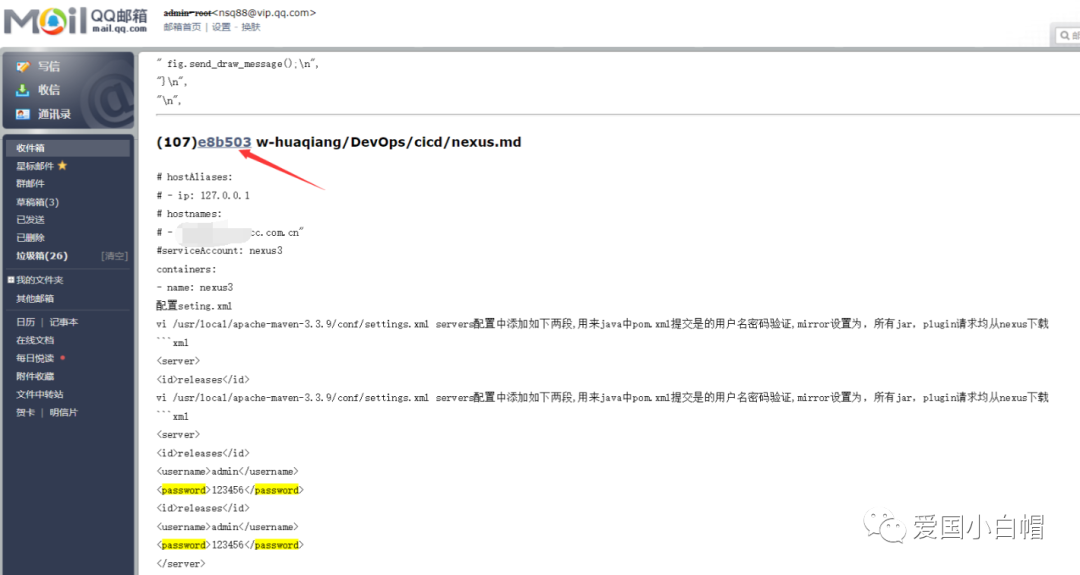
Task: Click the '# - ip: 127.0.0.1' line
Action: pyautogui.click(x=203, y=196)
